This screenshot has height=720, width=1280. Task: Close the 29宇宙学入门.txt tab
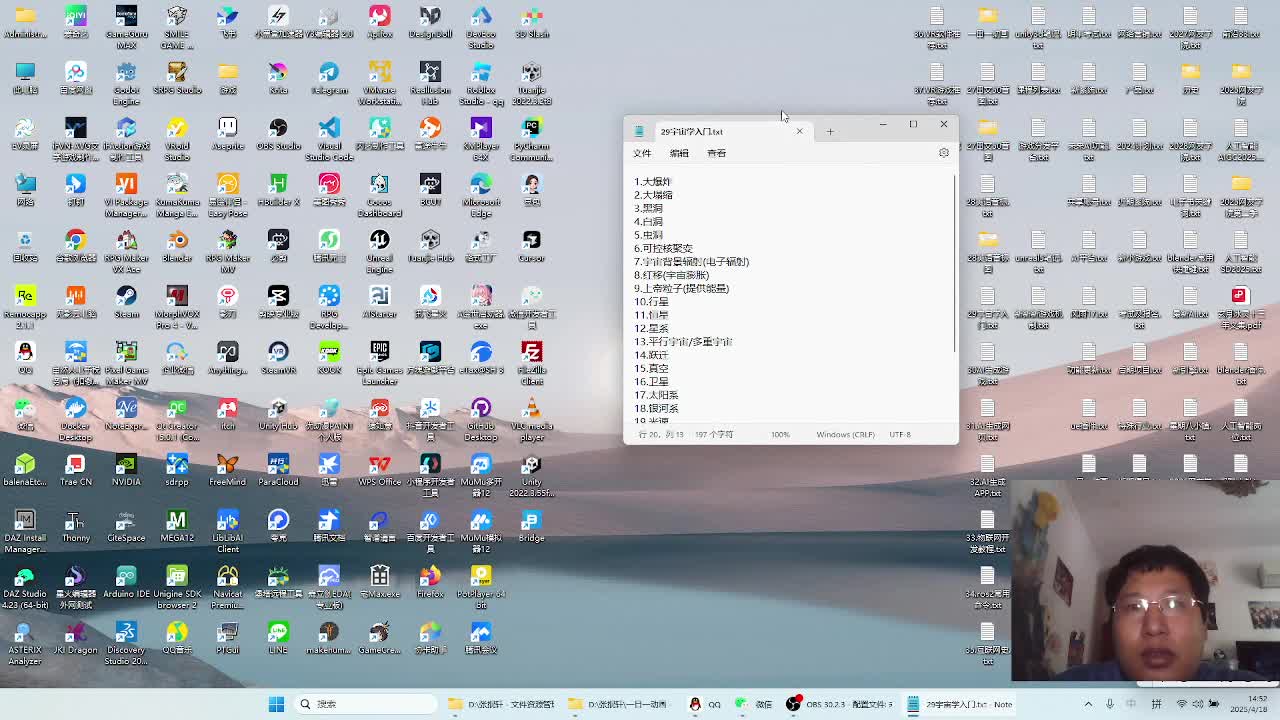799,131
